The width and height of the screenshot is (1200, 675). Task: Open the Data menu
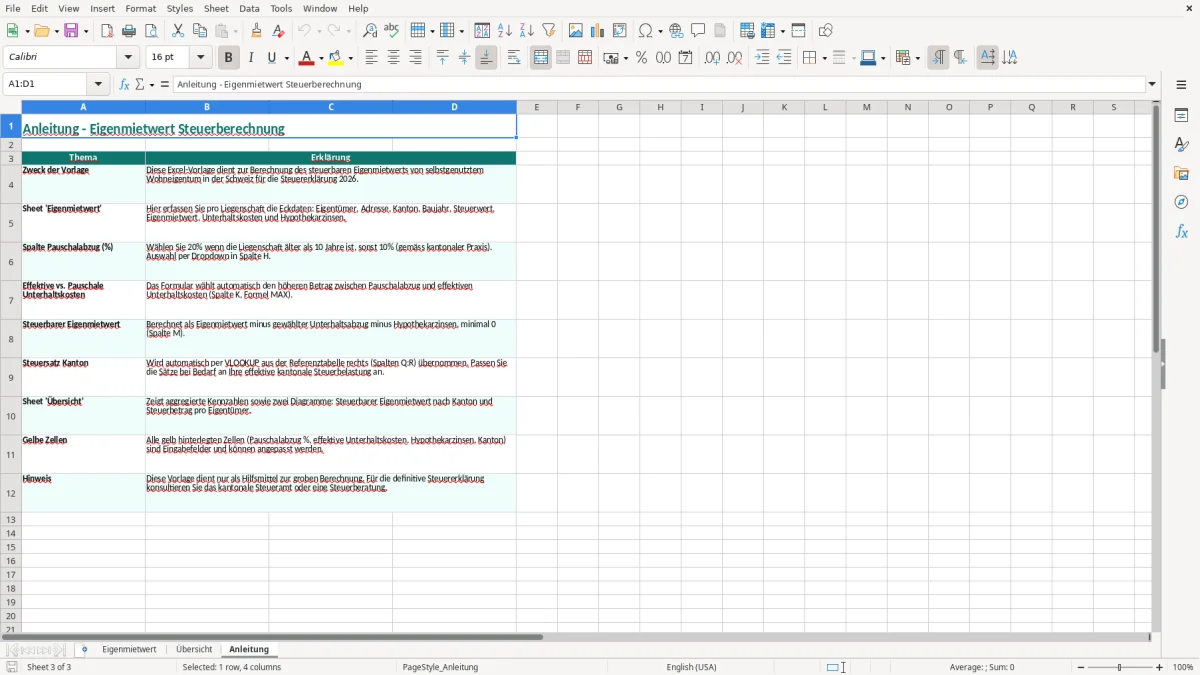click(249, 8)
